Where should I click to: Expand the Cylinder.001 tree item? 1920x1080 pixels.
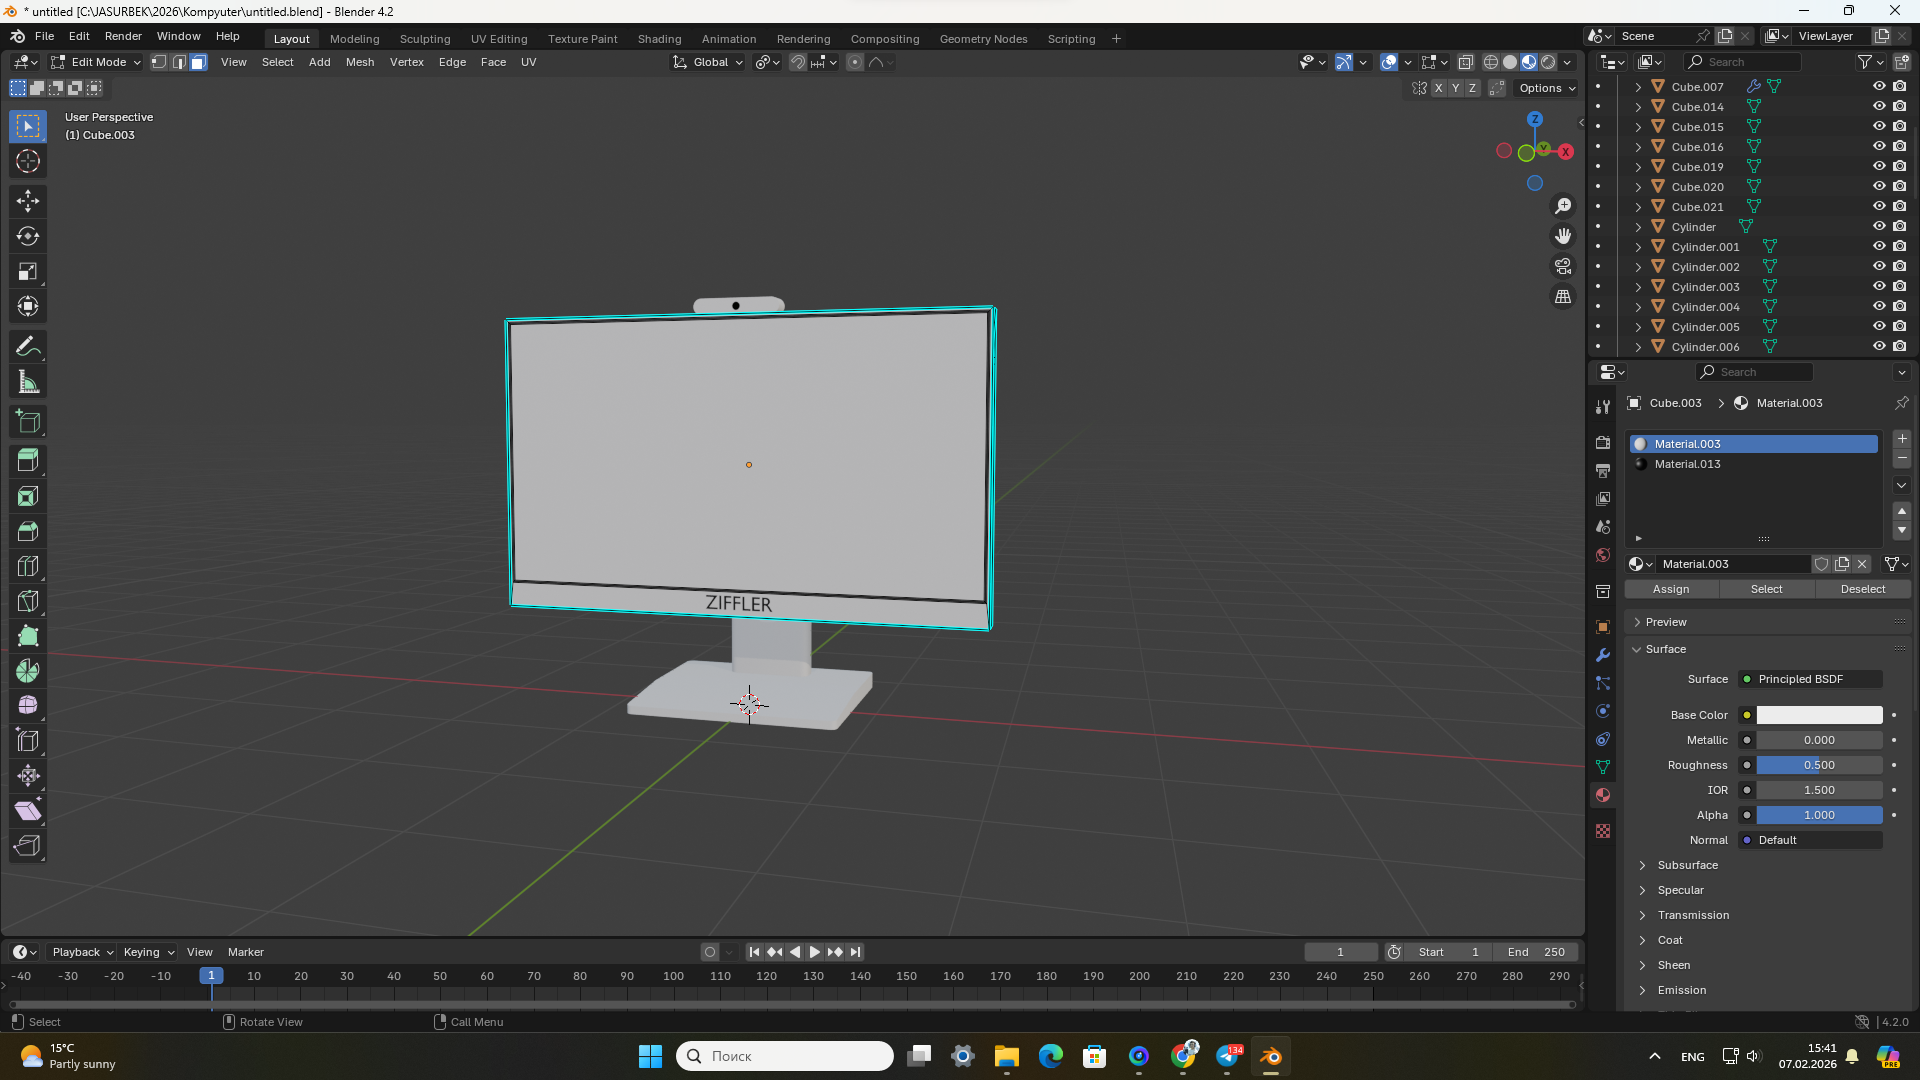click(x=1638, y=247)
